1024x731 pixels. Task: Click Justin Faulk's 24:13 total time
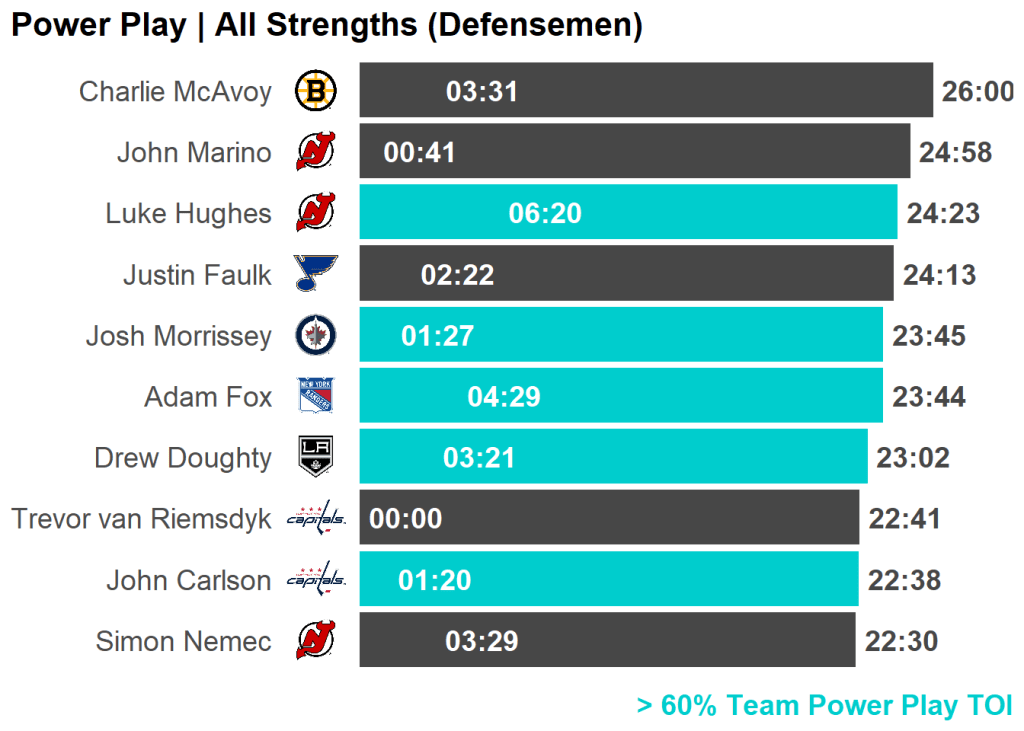939,274
